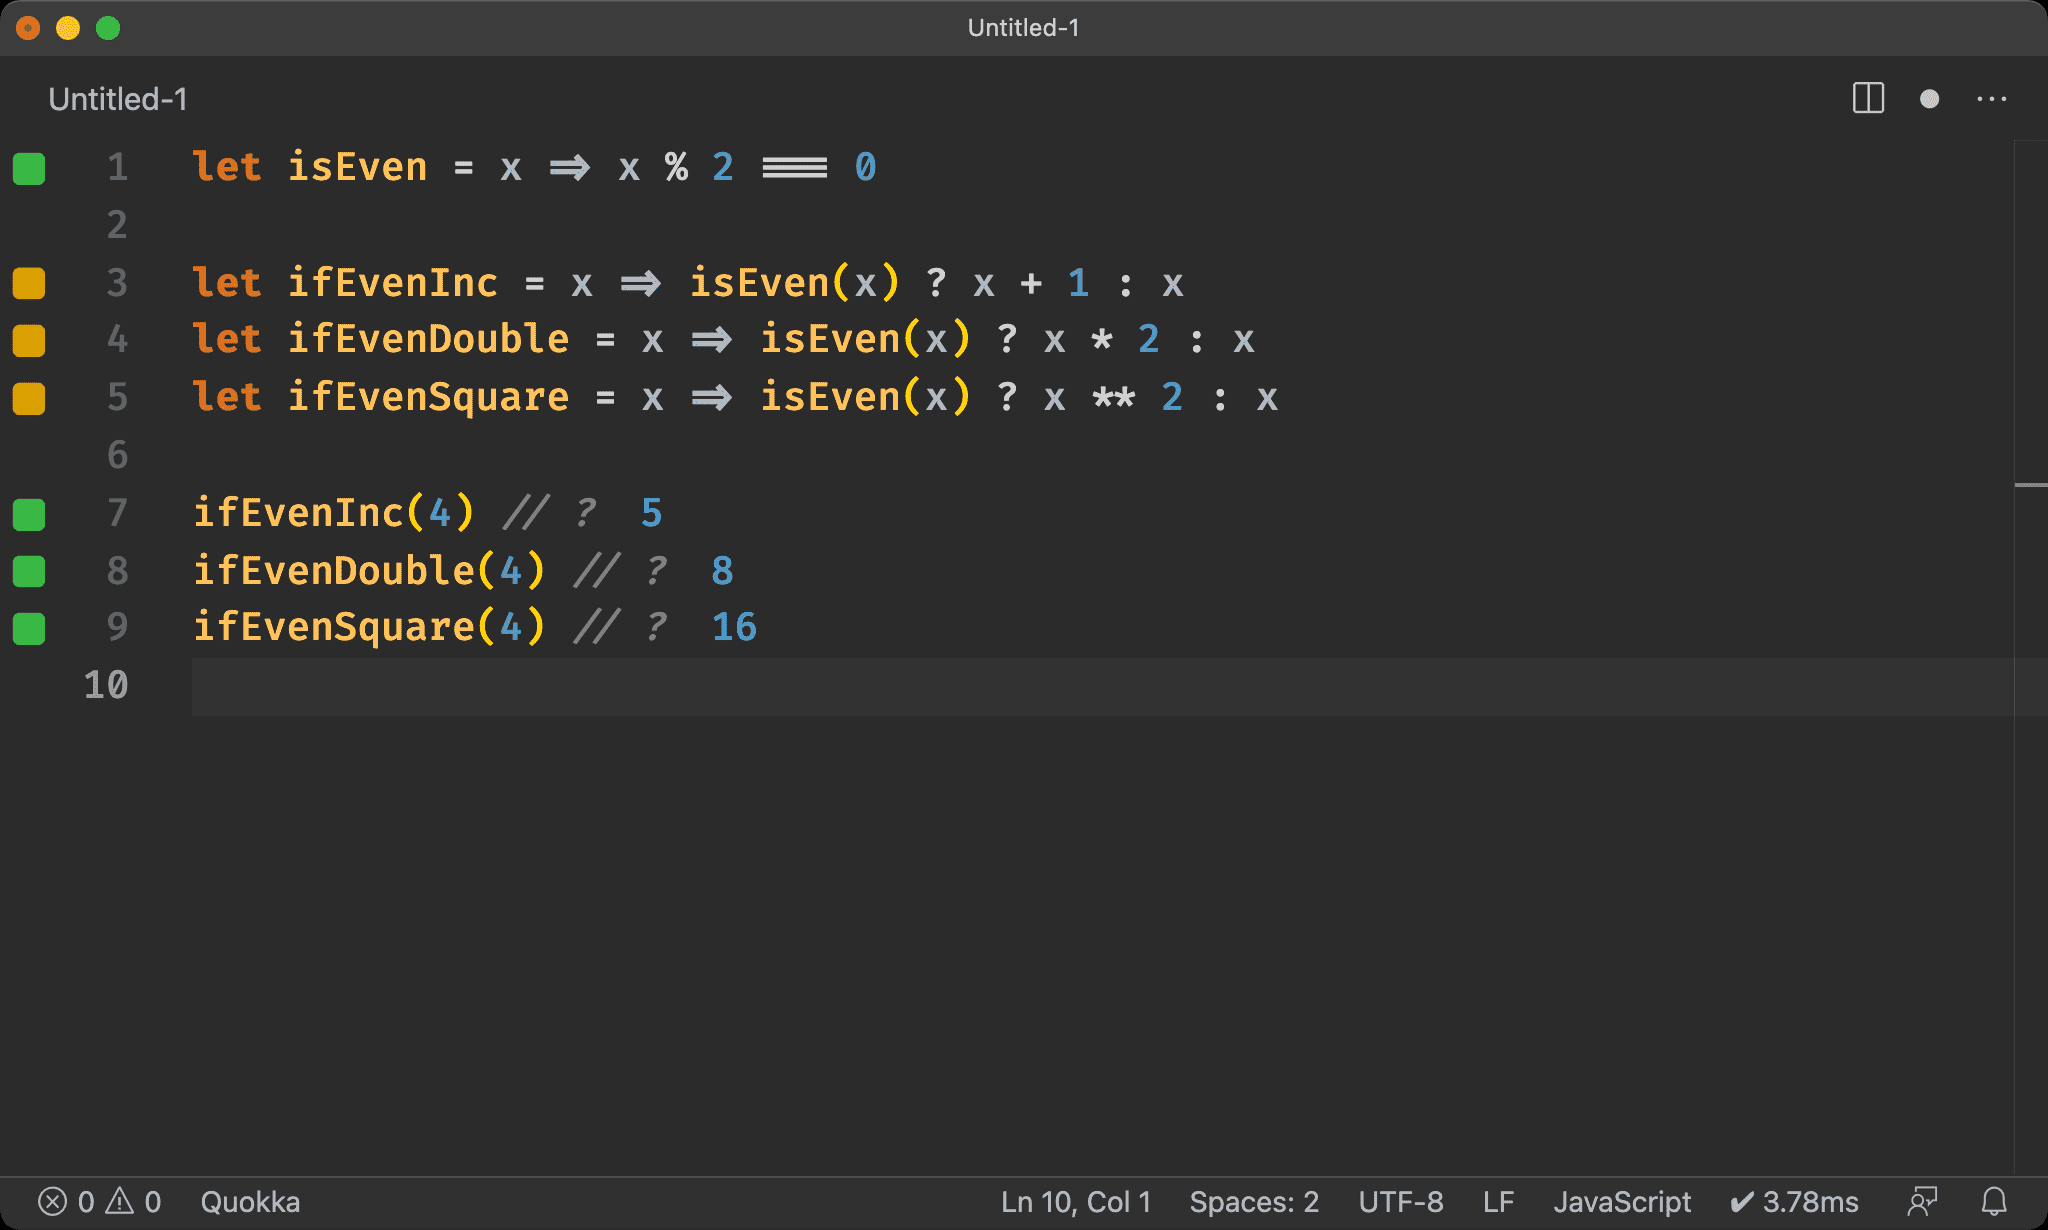
Task: Click line number 10 in gutter
Action: [x=106, y=685]
